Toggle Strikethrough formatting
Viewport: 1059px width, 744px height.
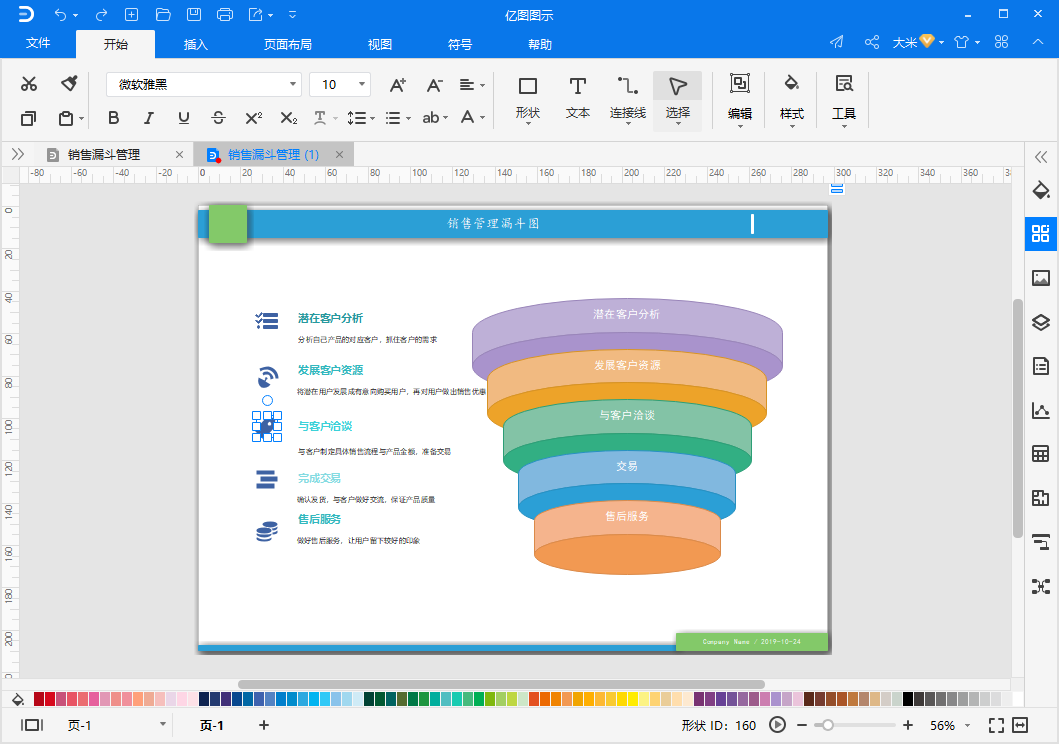[218, 117]
